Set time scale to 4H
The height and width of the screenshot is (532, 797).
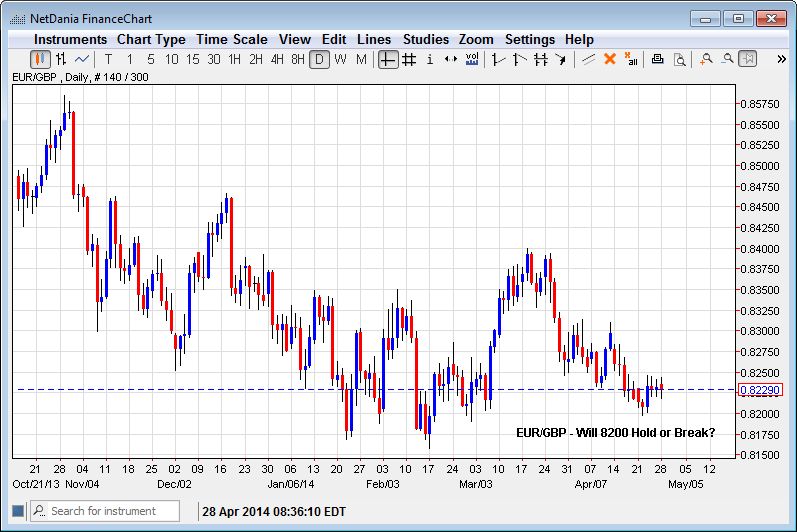click(x=277, y=59)
